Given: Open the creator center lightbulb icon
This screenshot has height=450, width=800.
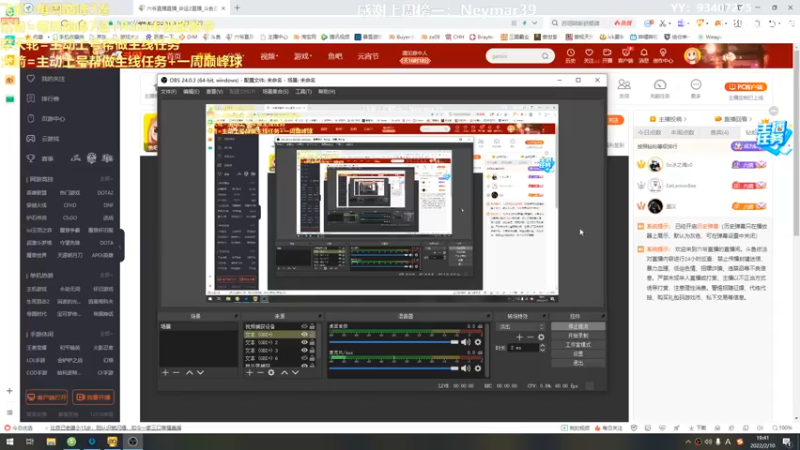Looking at the screenshot, I should tap(663, 55).
